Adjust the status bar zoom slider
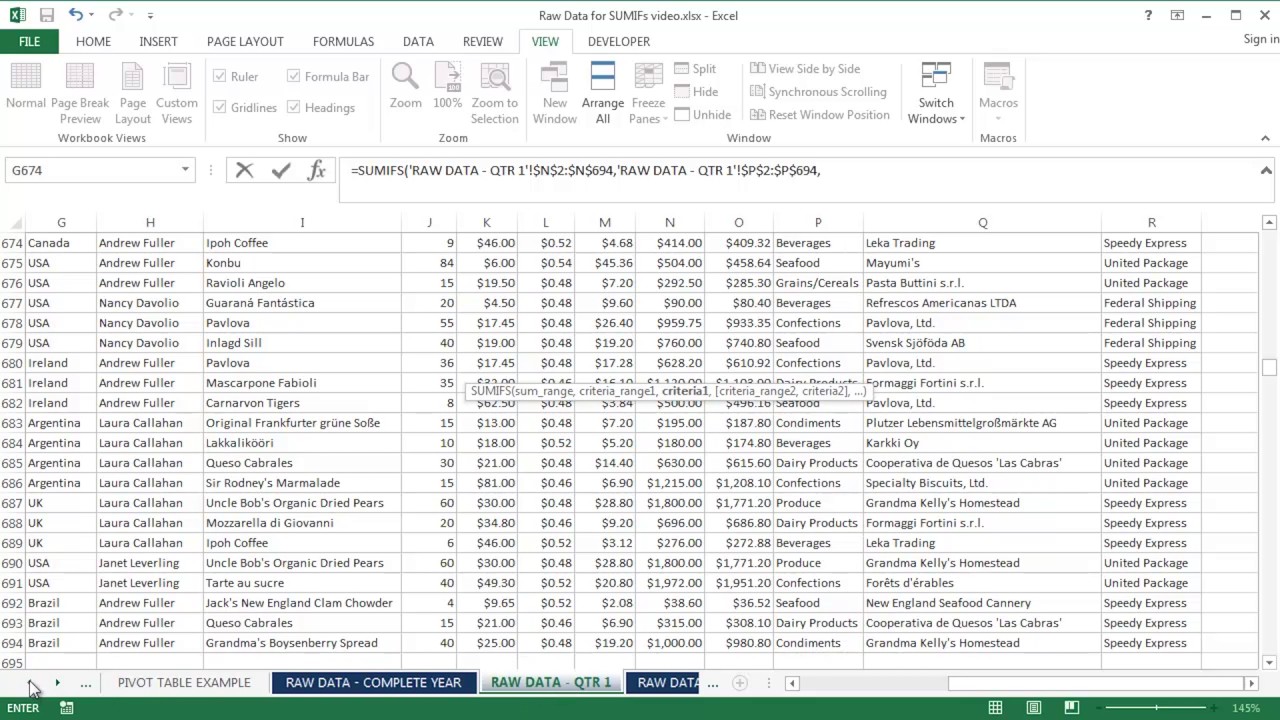1280x720 pixels. (1158, 708)
